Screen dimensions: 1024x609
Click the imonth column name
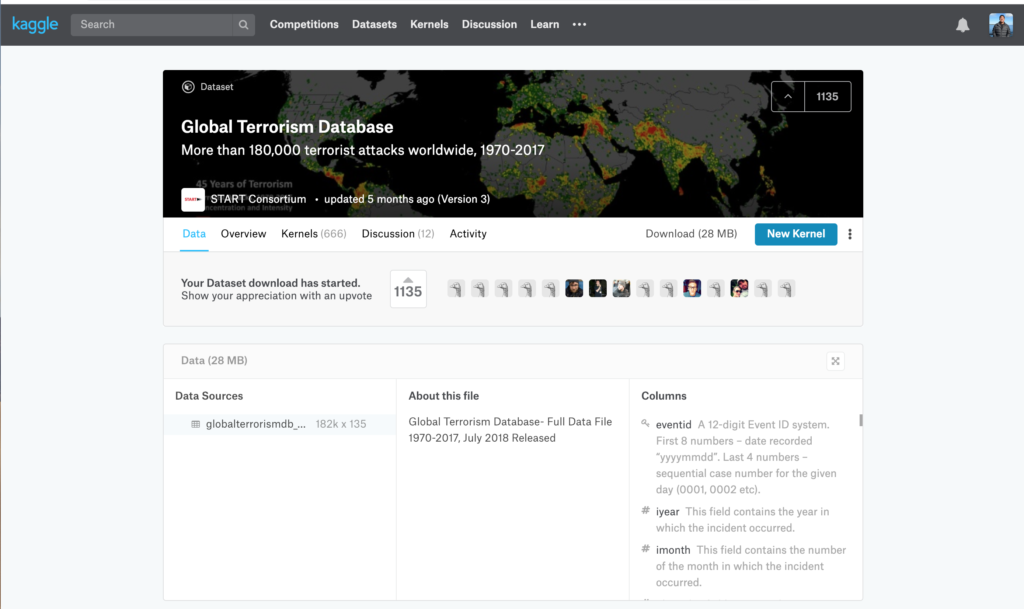[673, 550]
